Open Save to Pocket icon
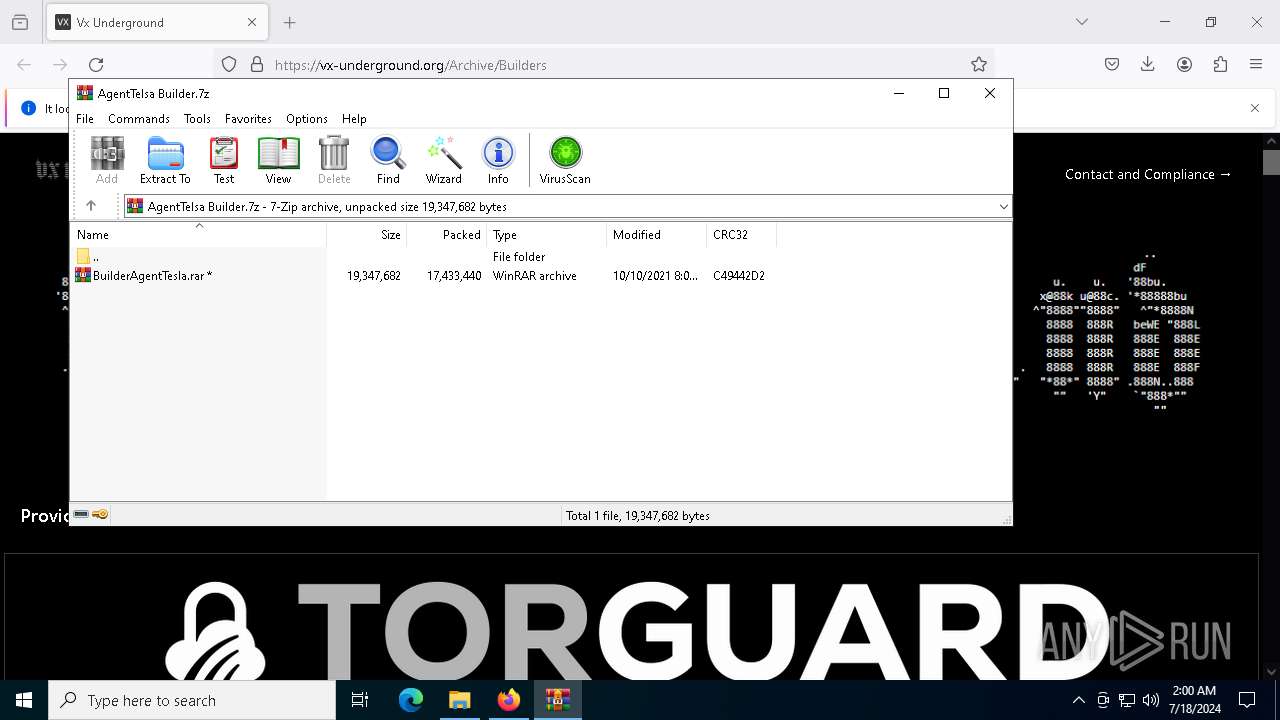This screenshot has height=720, width=1280. [1112, 64]
